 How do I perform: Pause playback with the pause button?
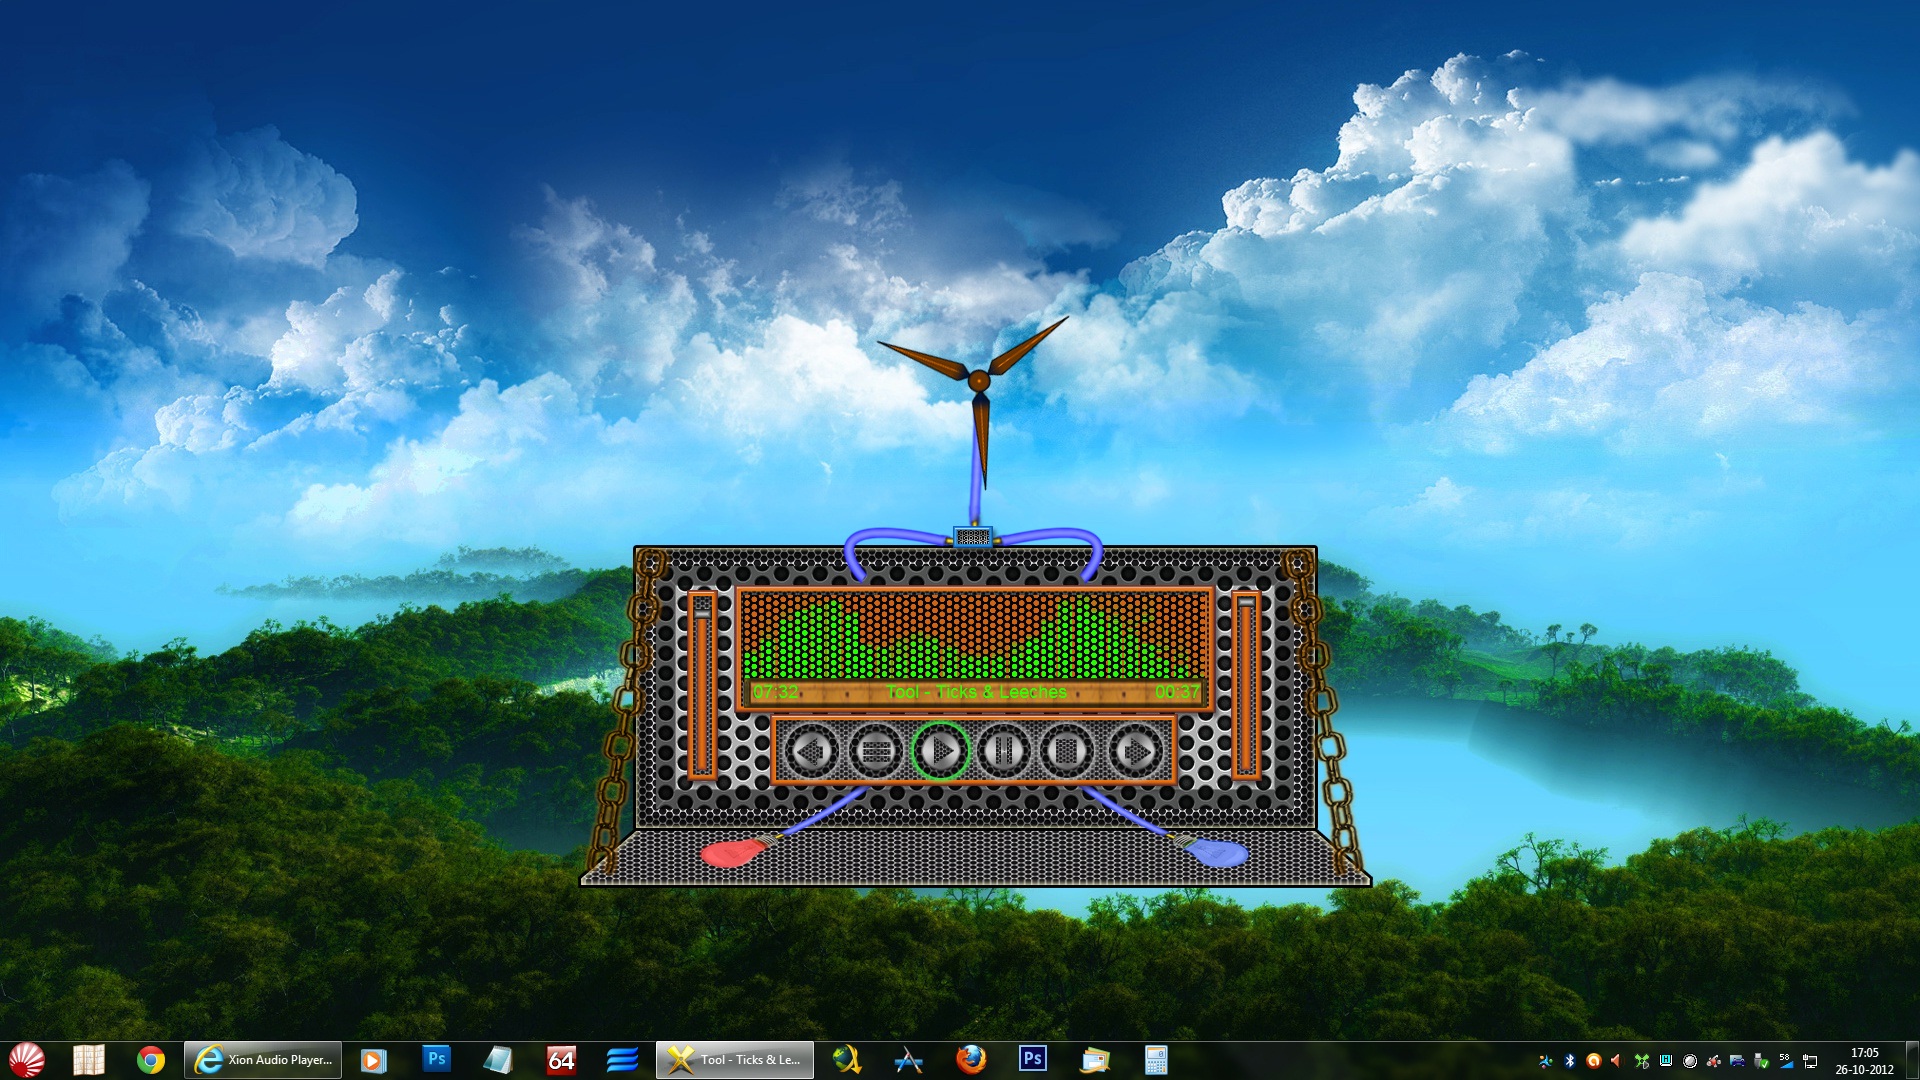[x=1004, y=751]
